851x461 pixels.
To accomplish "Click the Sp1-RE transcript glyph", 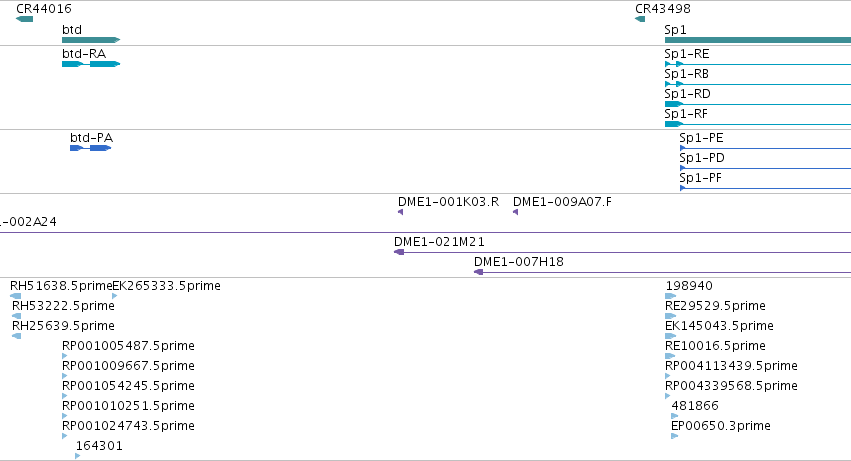I will pos(758,64).
